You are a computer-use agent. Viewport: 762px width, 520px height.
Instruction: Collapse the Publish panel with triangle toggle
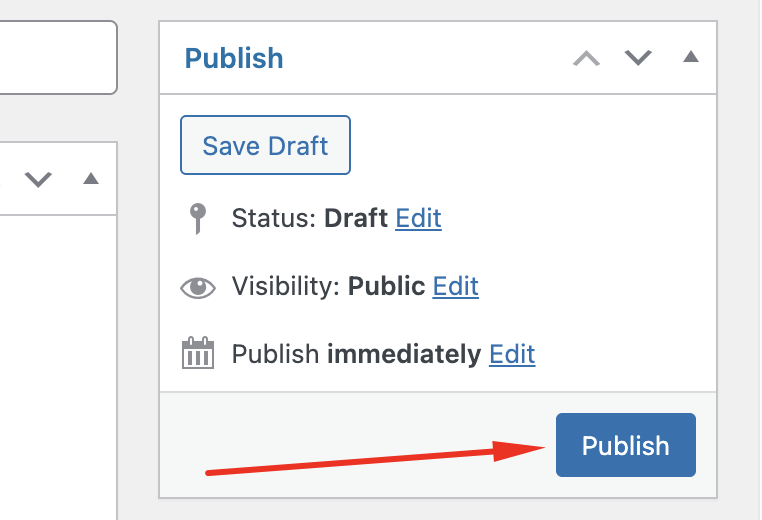(690, 57)
